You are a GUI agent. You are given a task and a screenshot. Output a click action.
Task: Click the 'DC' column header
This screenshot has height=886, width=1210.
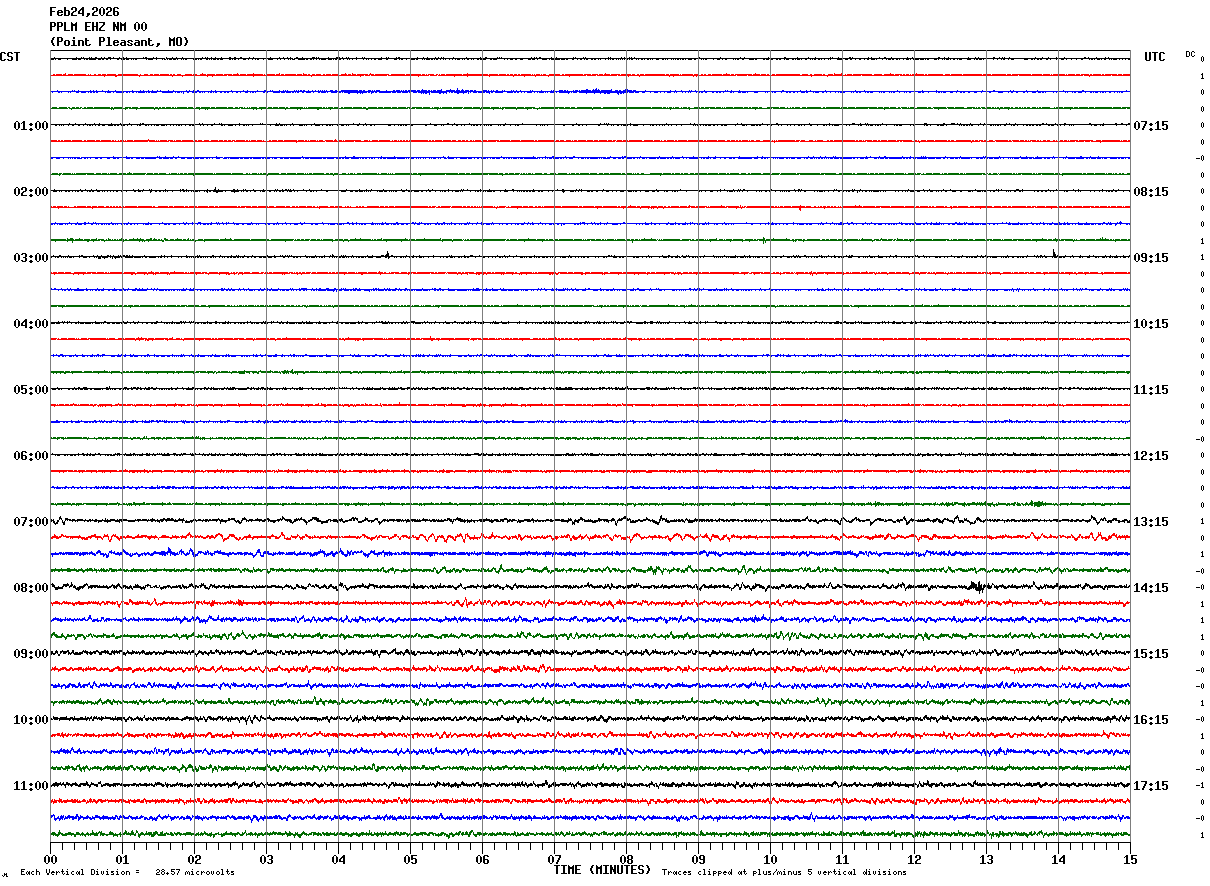[x=1190, y=54]
